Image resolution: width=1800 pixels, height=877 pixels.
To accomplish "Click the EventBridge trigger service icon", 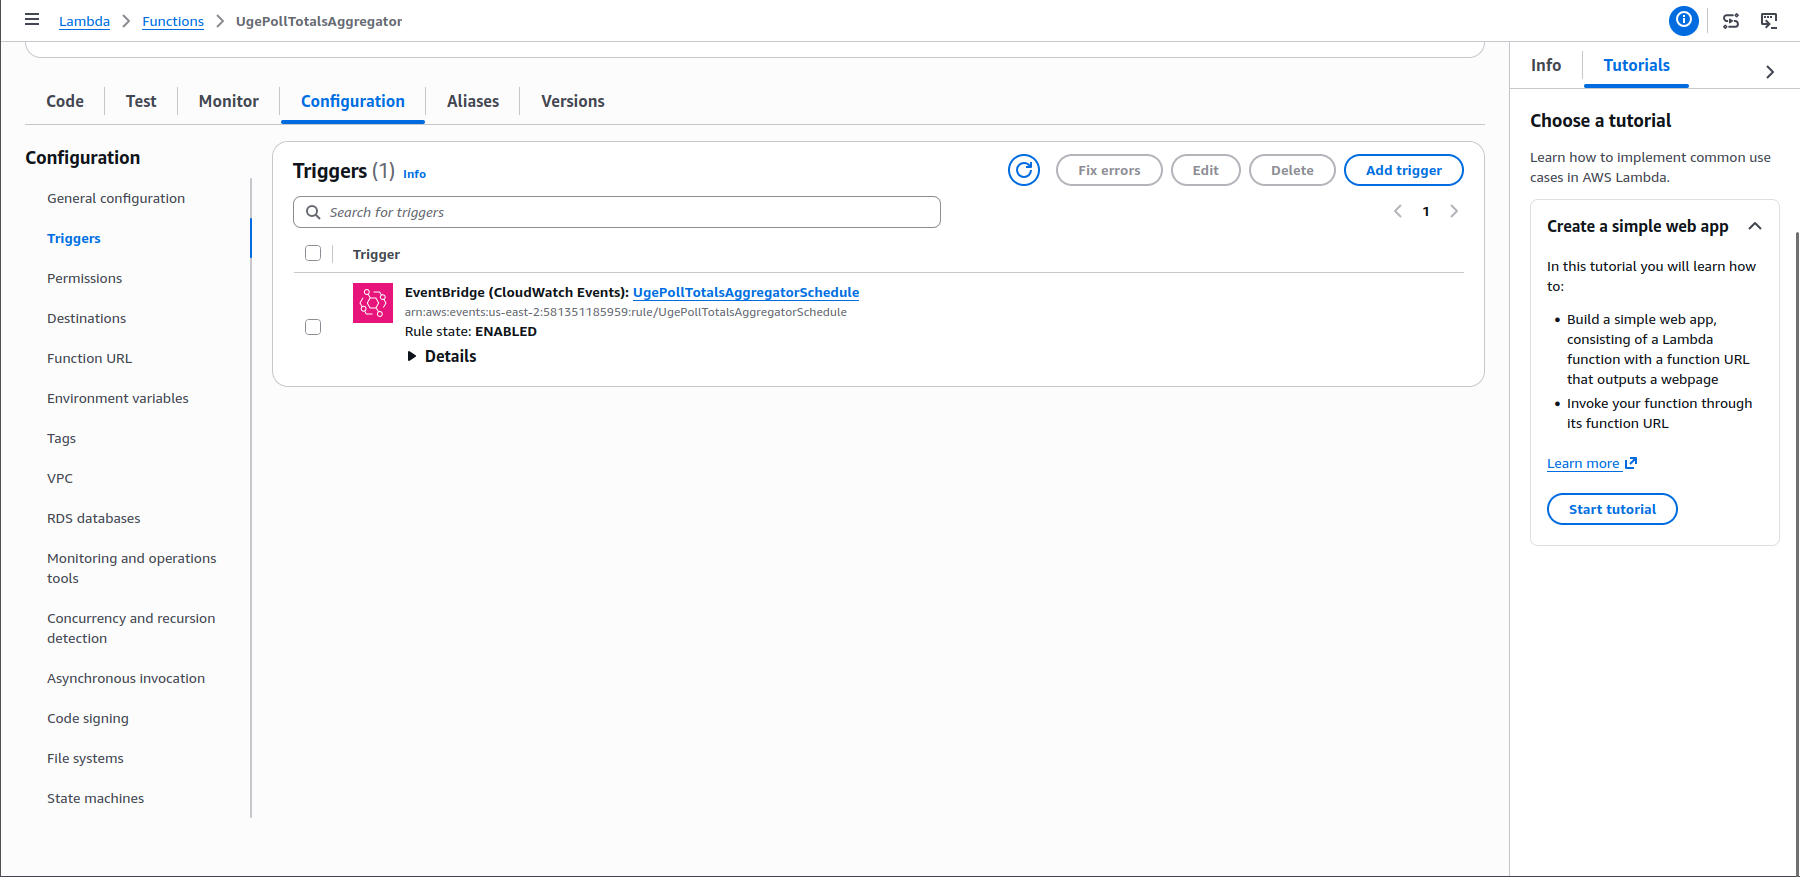I will [x=373, y=303].
